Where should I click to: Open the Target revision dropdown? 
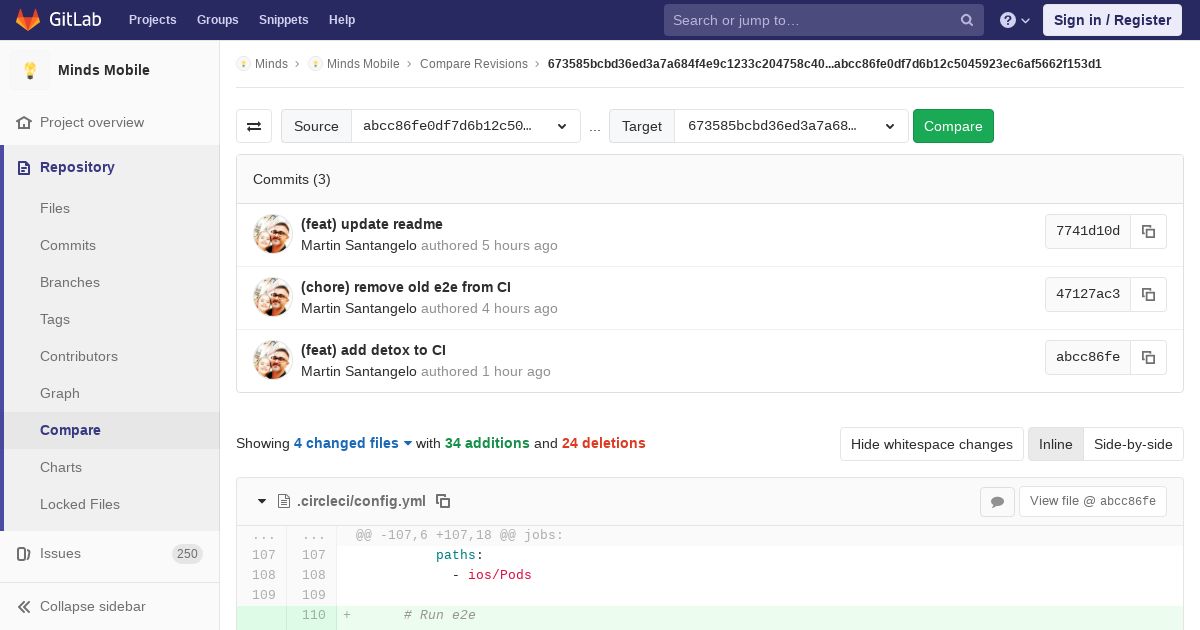coord(791,126)
